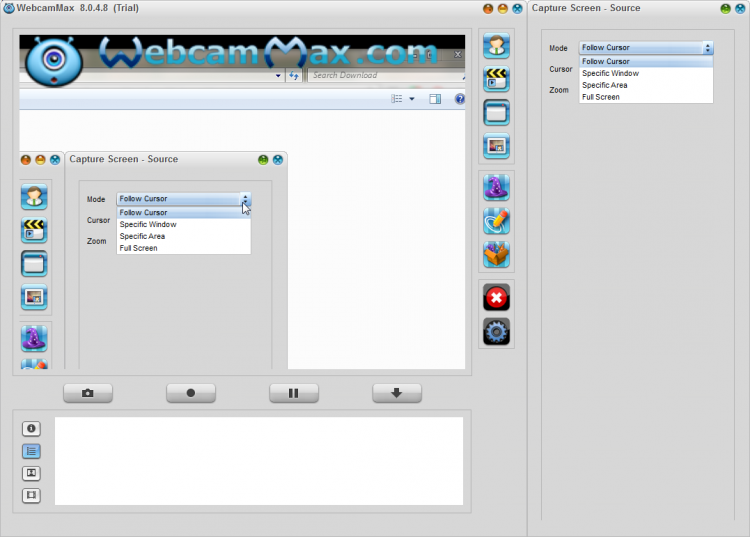Switch to the list view icon
Viewport: 750px width, 537px height.
(31, 451)
